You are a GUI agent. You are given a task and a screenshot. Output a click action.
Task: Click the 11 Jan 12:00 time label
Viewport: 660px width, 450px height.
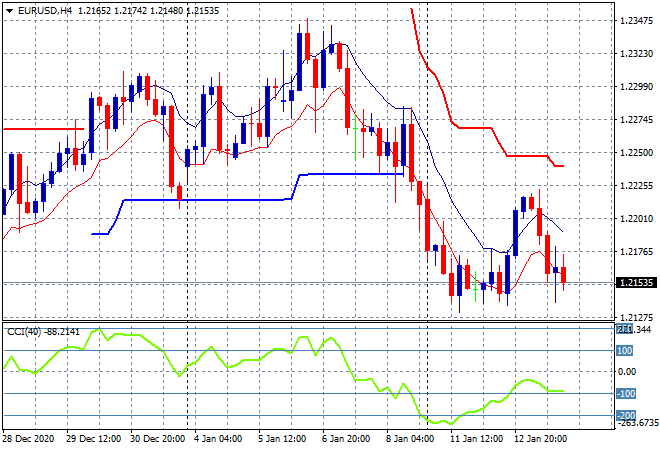pyautogui.click(x=476, y=439)
